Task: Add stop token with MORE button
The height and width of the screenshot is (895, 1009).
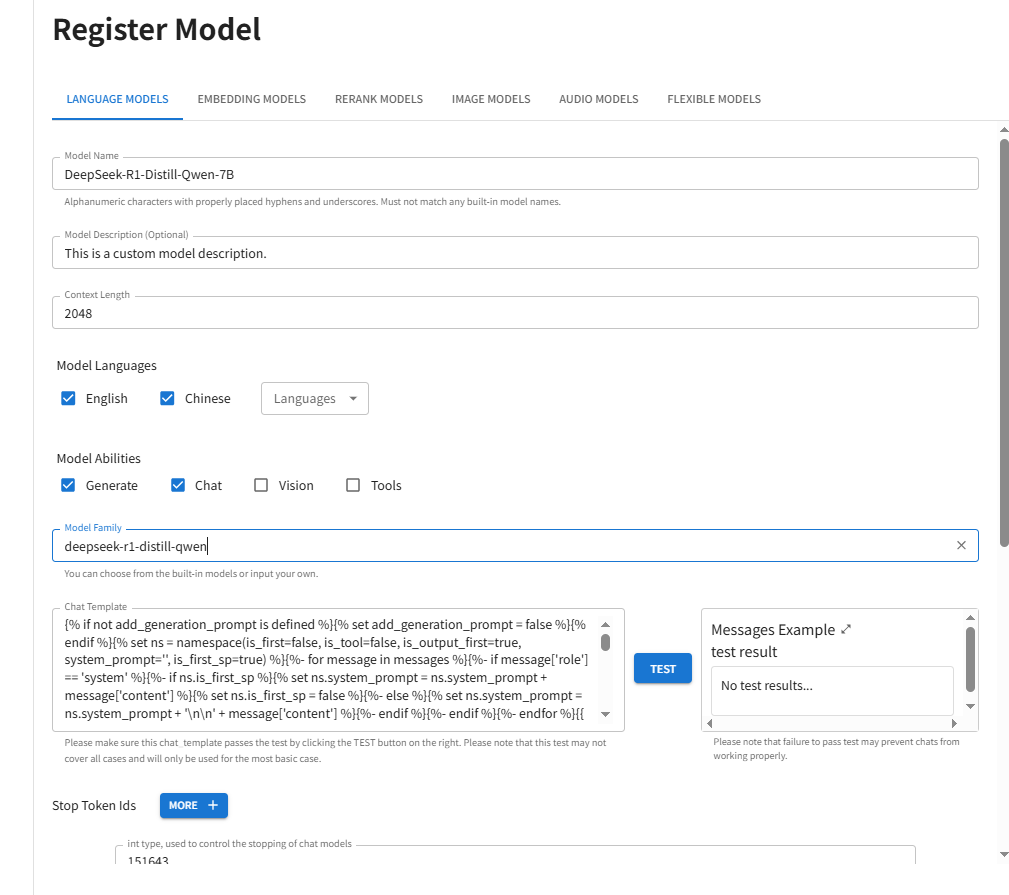Action: [193, 805]
